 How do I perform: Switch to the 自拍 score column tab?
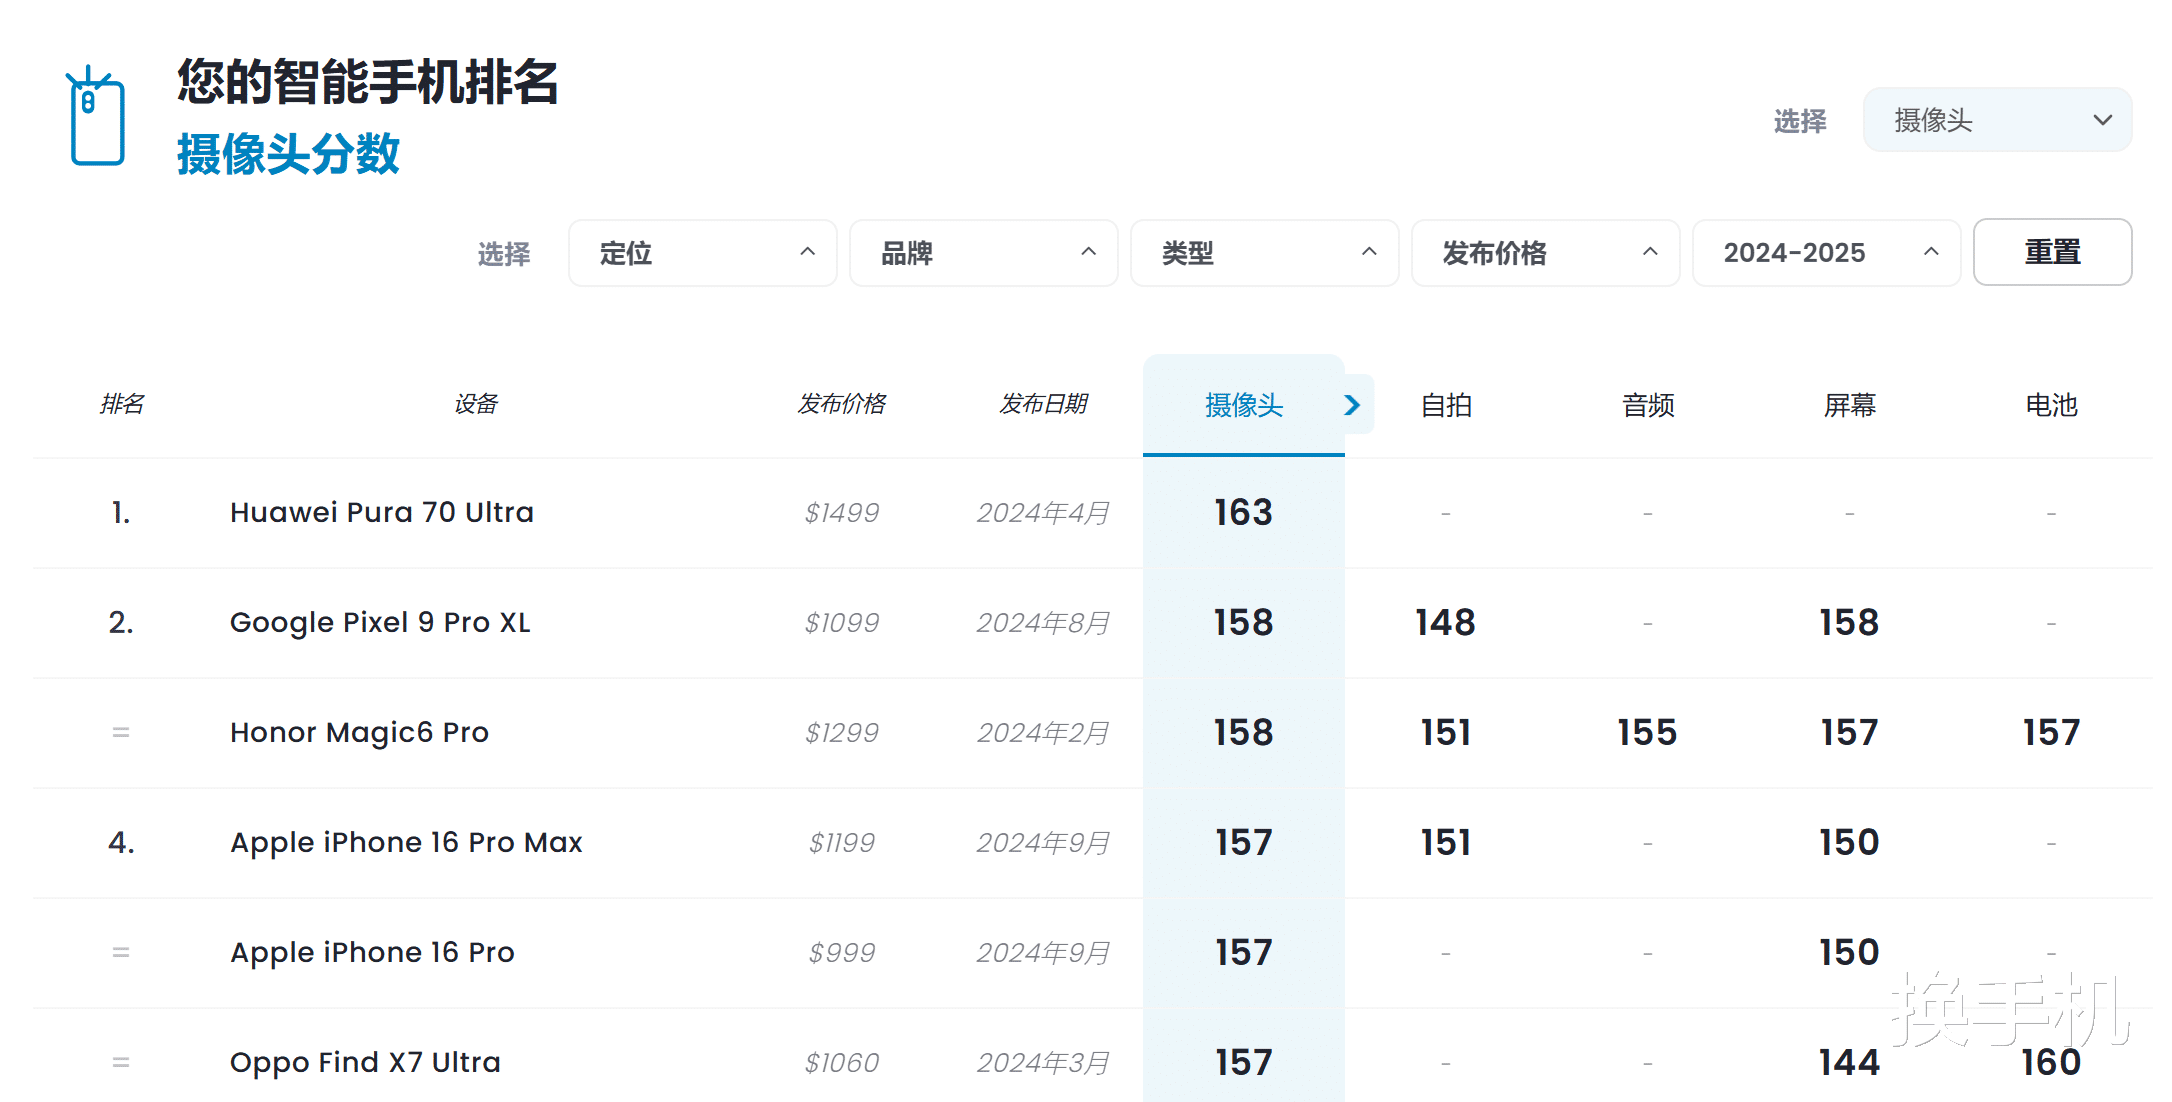click(x=1446, y=405)
